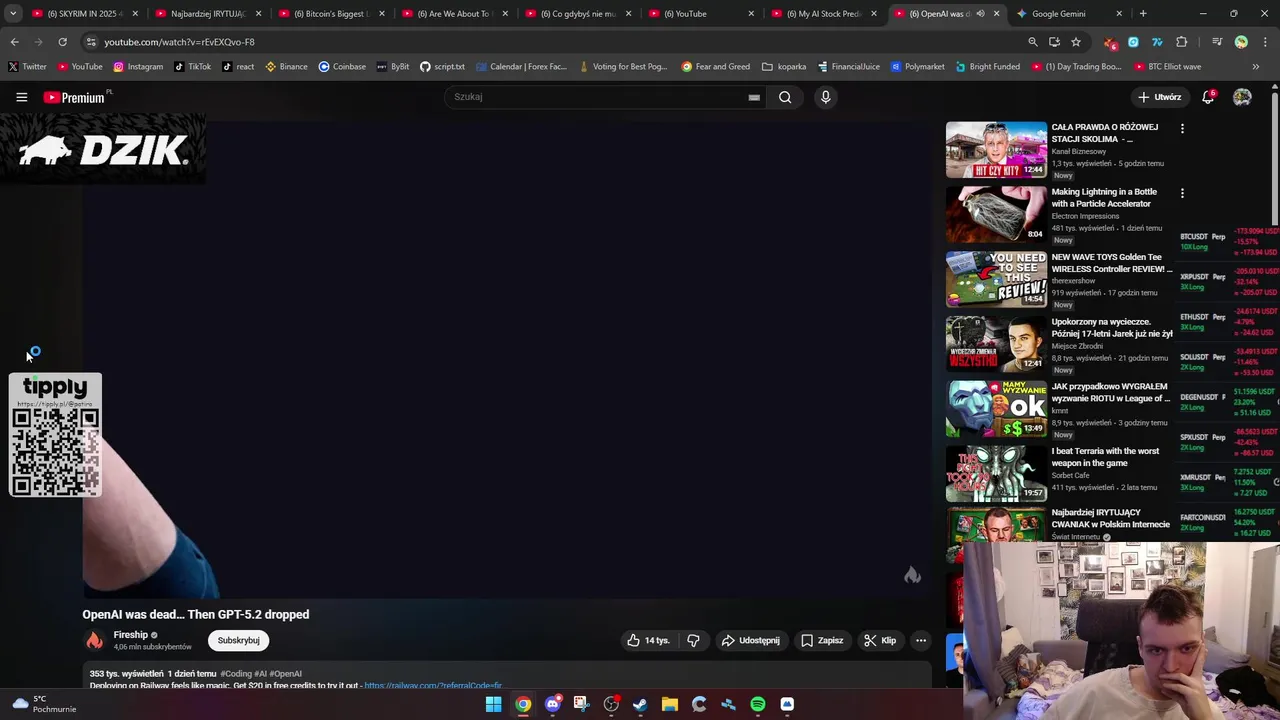
Task: Click the Udostępnij share button
Action: pyautogui.click(x=750, y=640)
